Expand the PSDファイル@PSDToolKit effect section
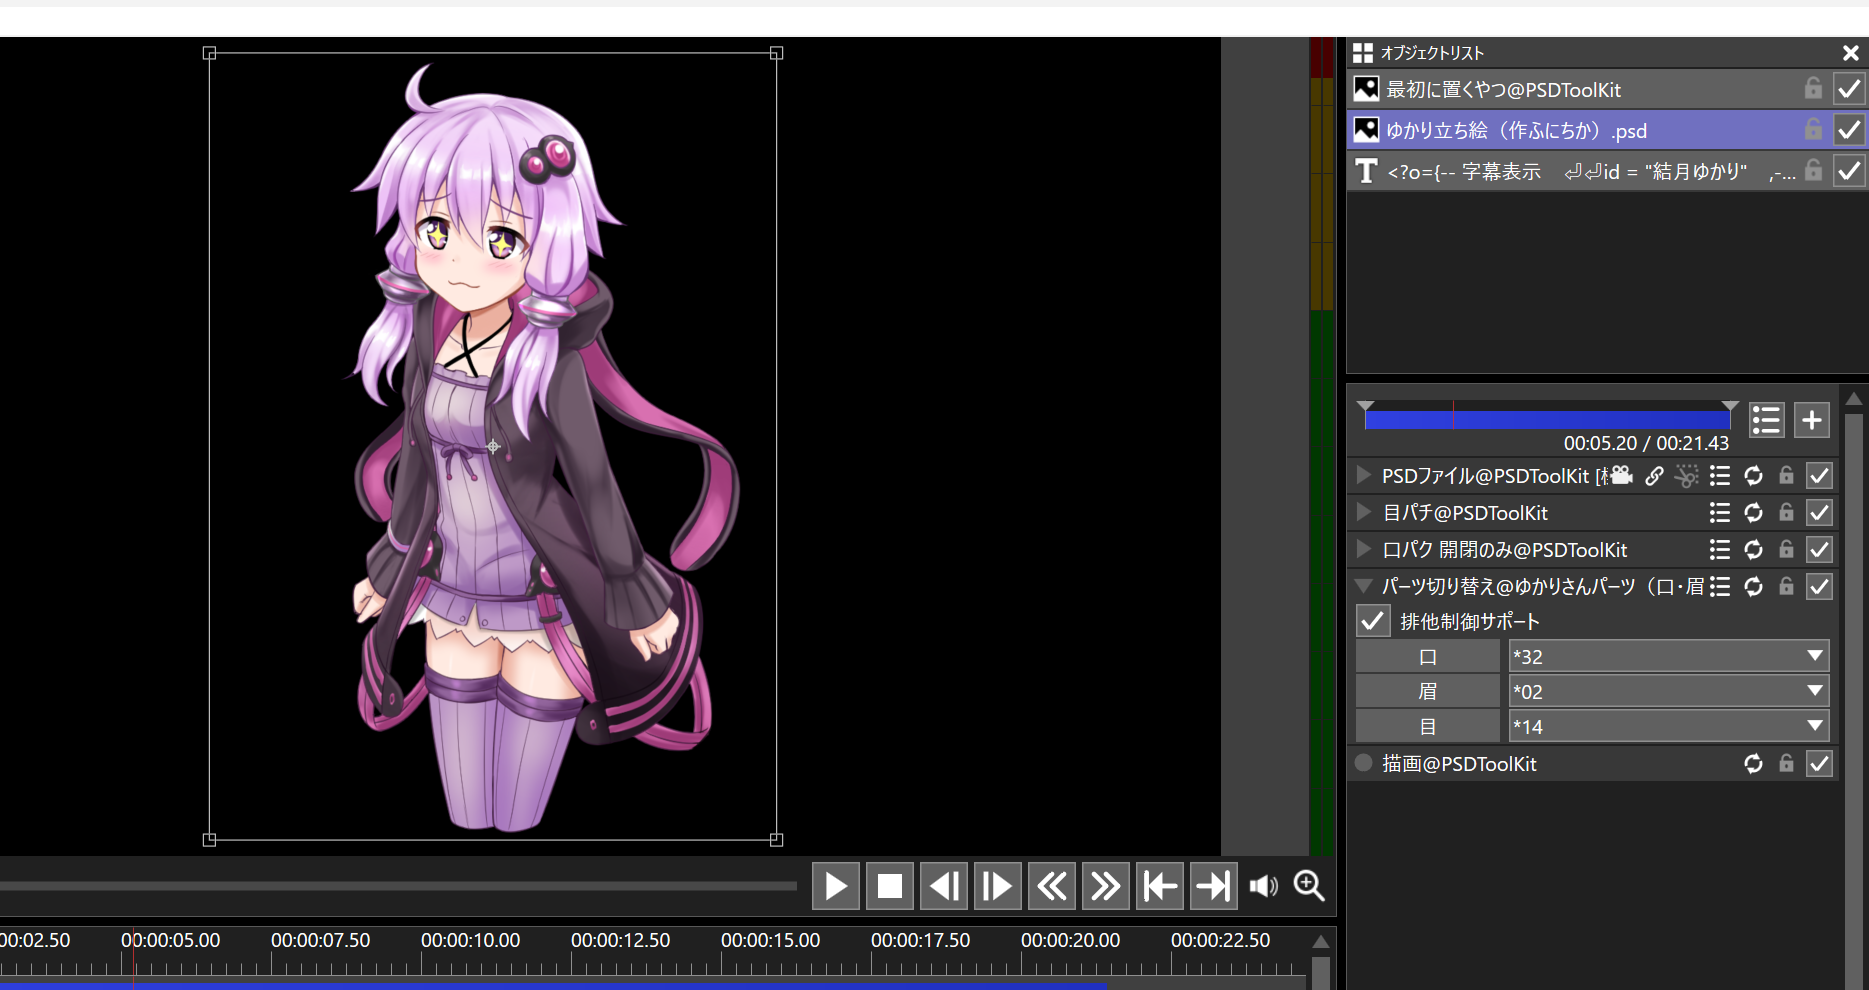The image size is (1869, 990). point(1363,475)
